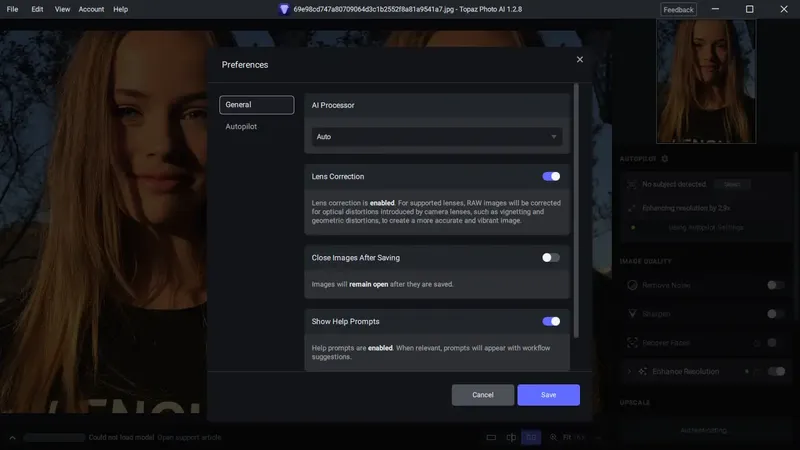Click the Preferences dialog vertical scrollbar
The width and height of the screenshot is (800, 450).
coord(577,210)
